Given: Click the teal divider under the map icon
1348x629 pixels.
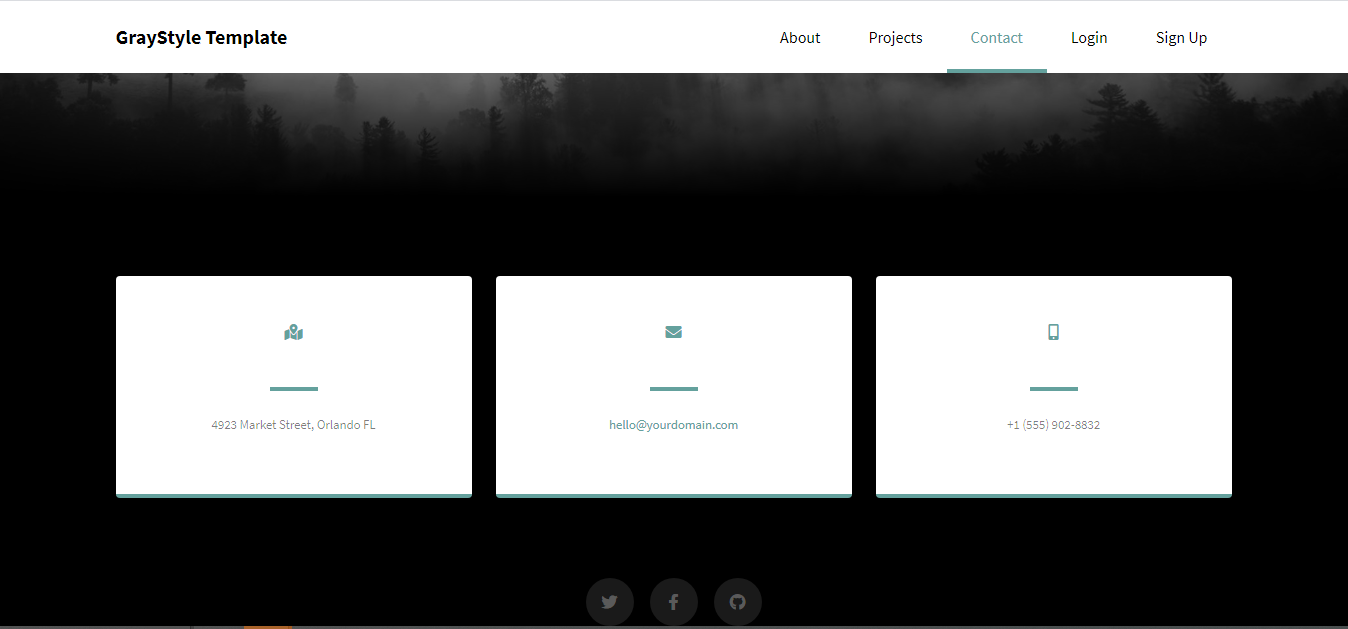Looking at the screenshot, I should pyautogui.click(x=293, y=388).
